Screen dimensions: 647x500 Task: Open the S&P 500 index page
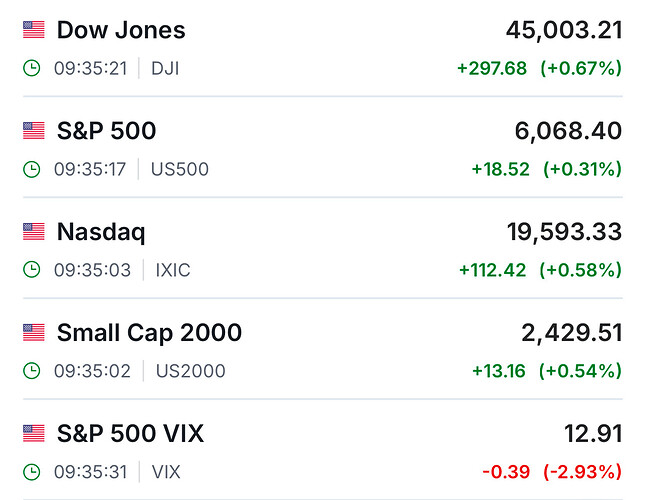[x=106, y=131]
